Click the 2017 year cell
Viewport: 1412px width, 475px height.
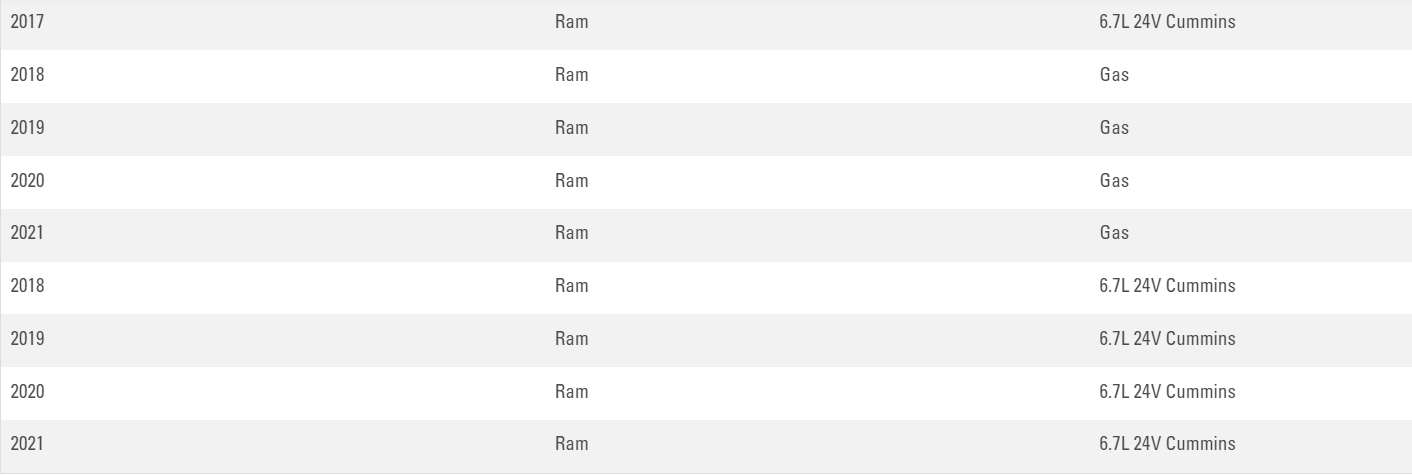click(x=27, y=22)
